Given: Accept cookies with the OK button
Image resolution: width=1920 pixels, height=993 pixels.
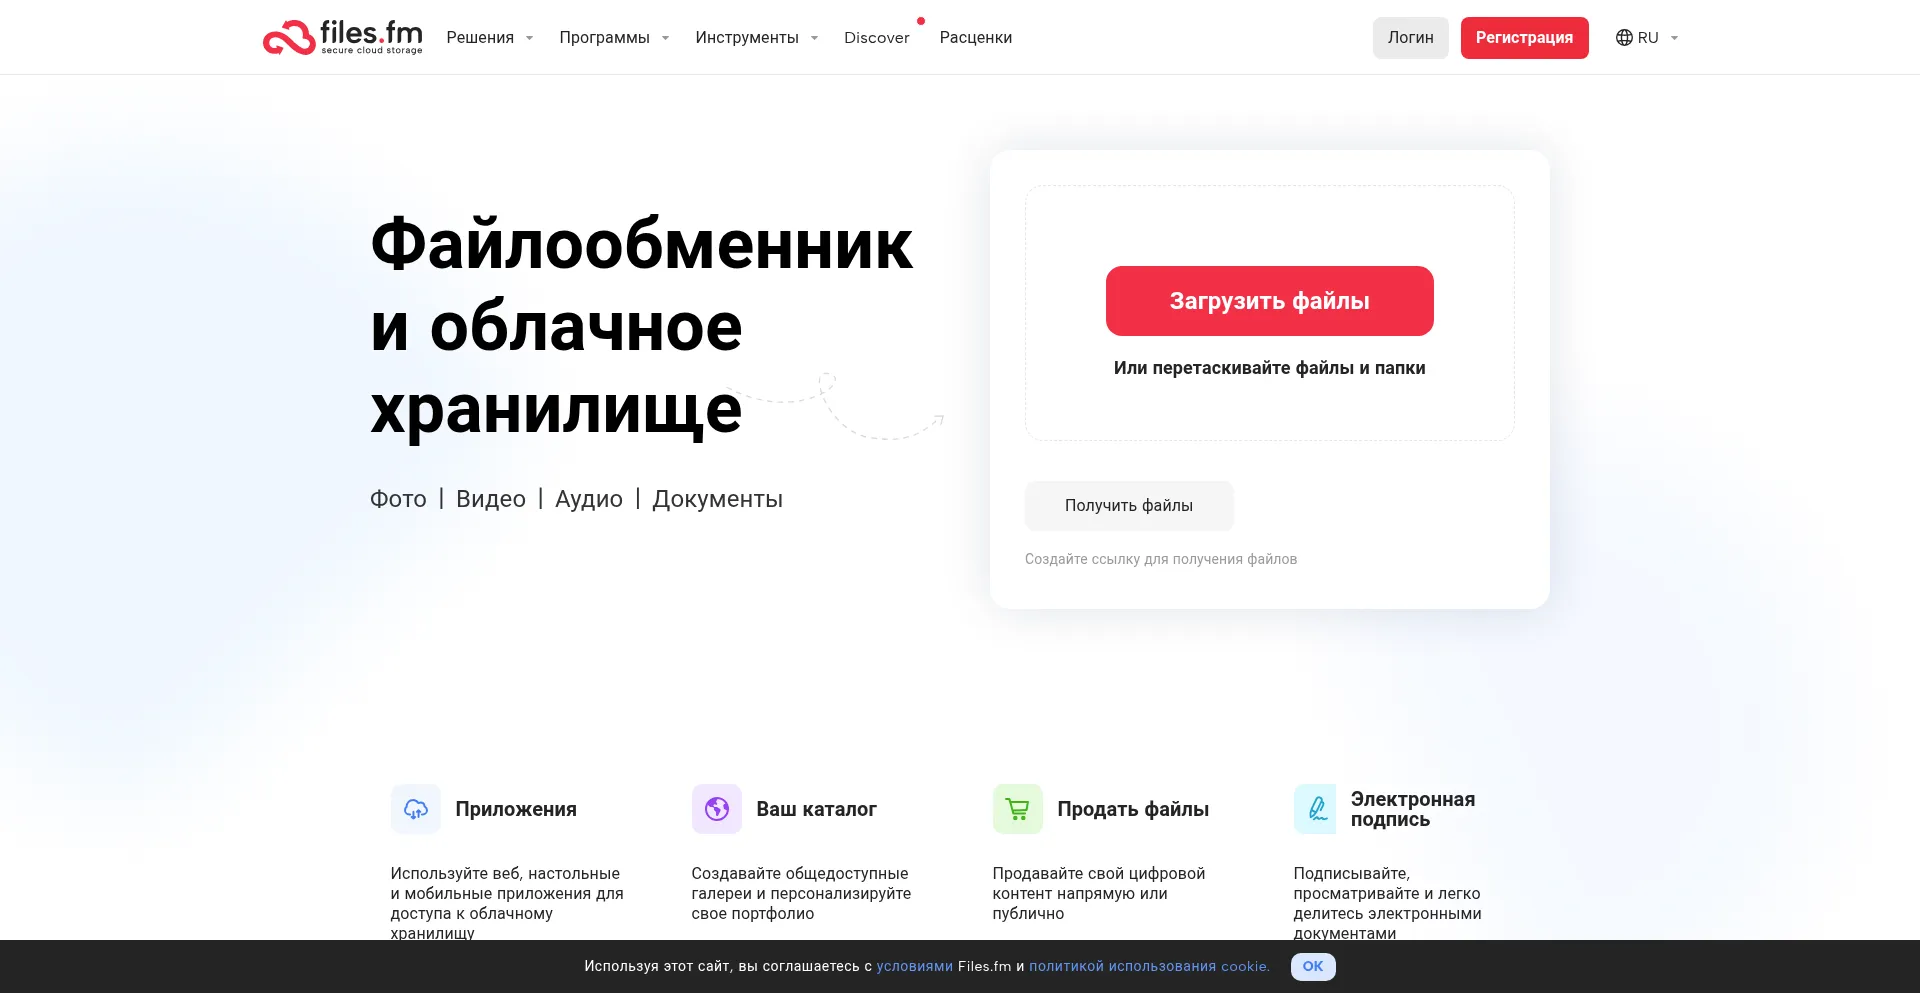Looking at the screenshot, I should pos(1313,966).
